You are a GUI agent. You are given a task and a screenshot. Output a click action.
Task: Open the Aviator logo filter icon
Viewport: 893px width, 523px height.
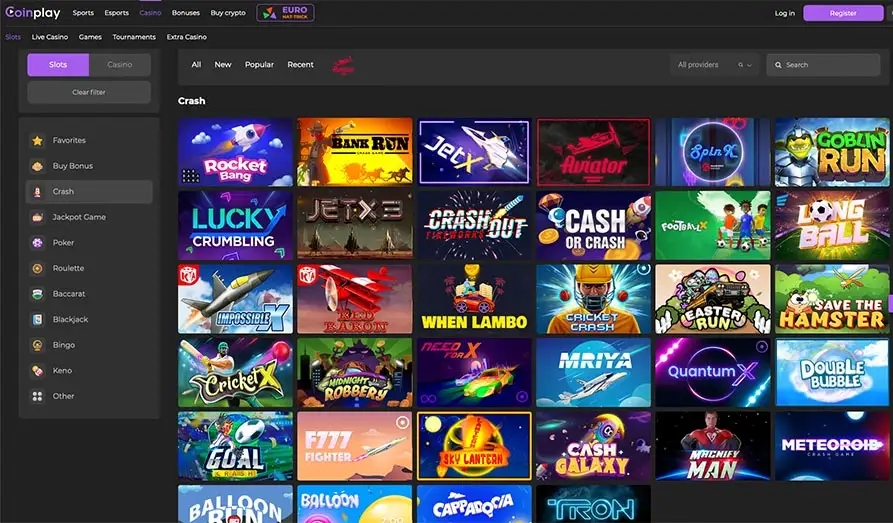point(343,65)
